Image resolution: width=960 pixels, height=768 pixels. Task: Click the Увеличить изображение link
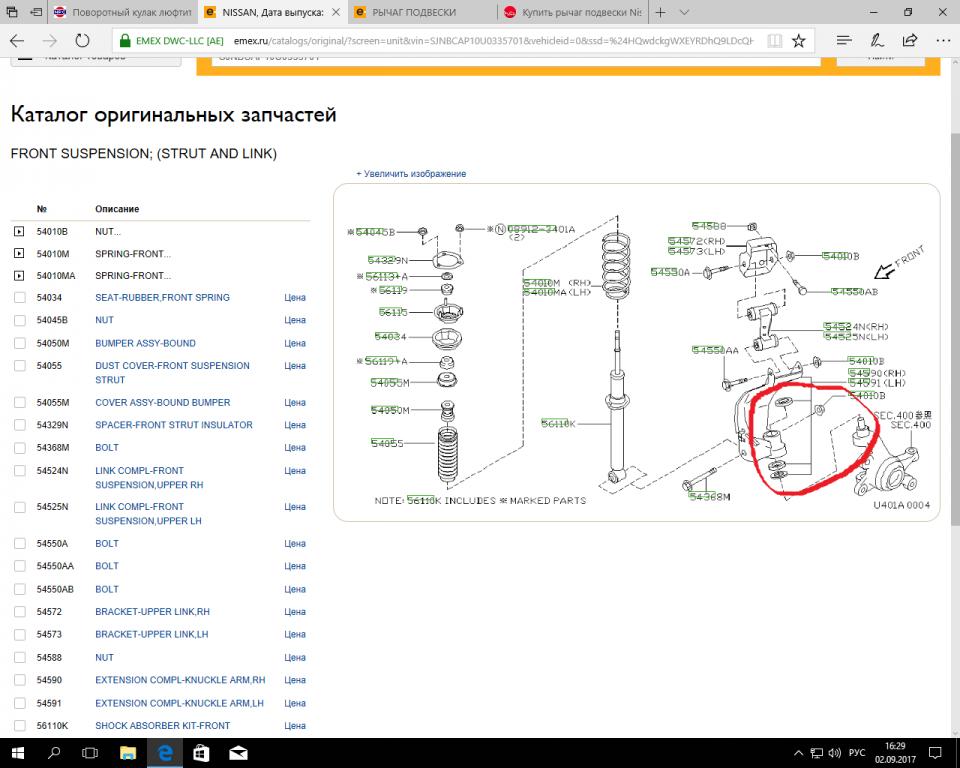click(x=411, y=174)
